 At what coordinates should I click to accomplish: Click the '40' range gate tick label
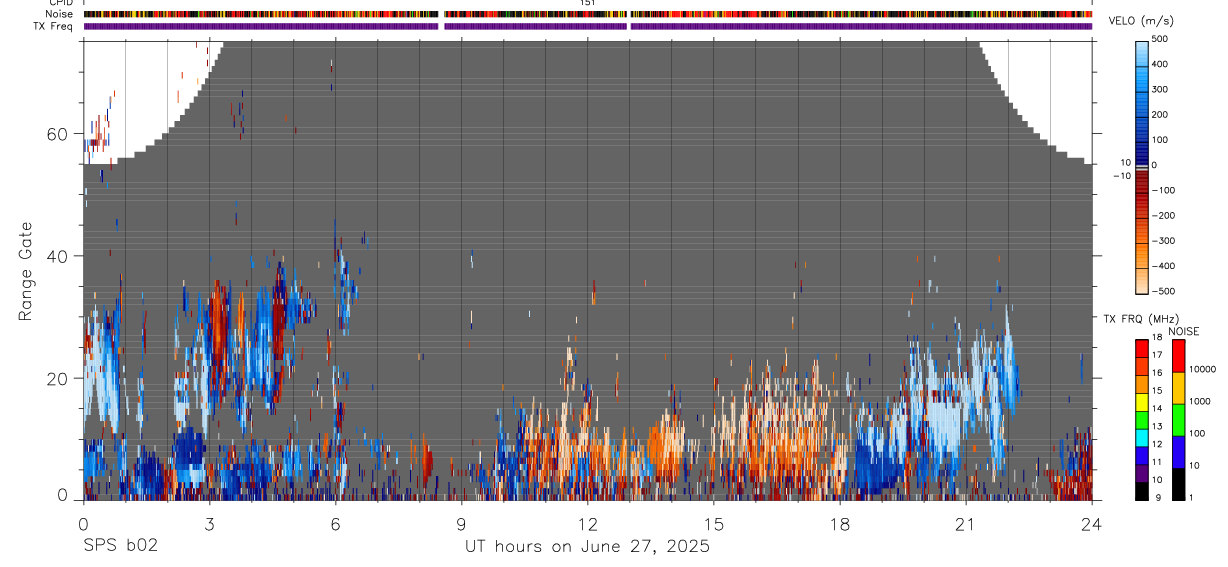57,256
